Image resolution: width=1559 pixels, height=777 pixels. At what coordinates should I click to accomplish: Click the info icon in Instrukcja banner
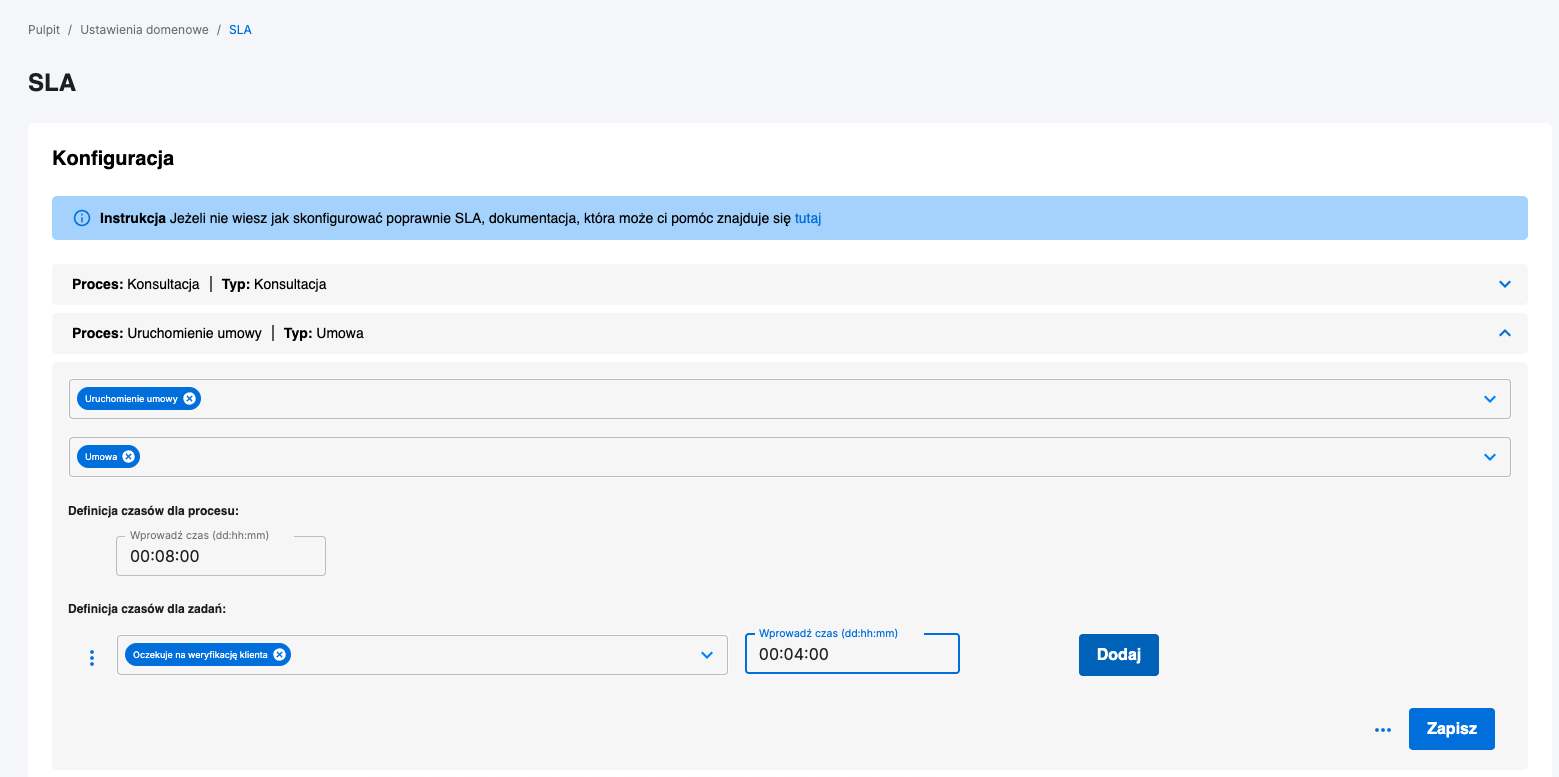[x=82, y=218]
